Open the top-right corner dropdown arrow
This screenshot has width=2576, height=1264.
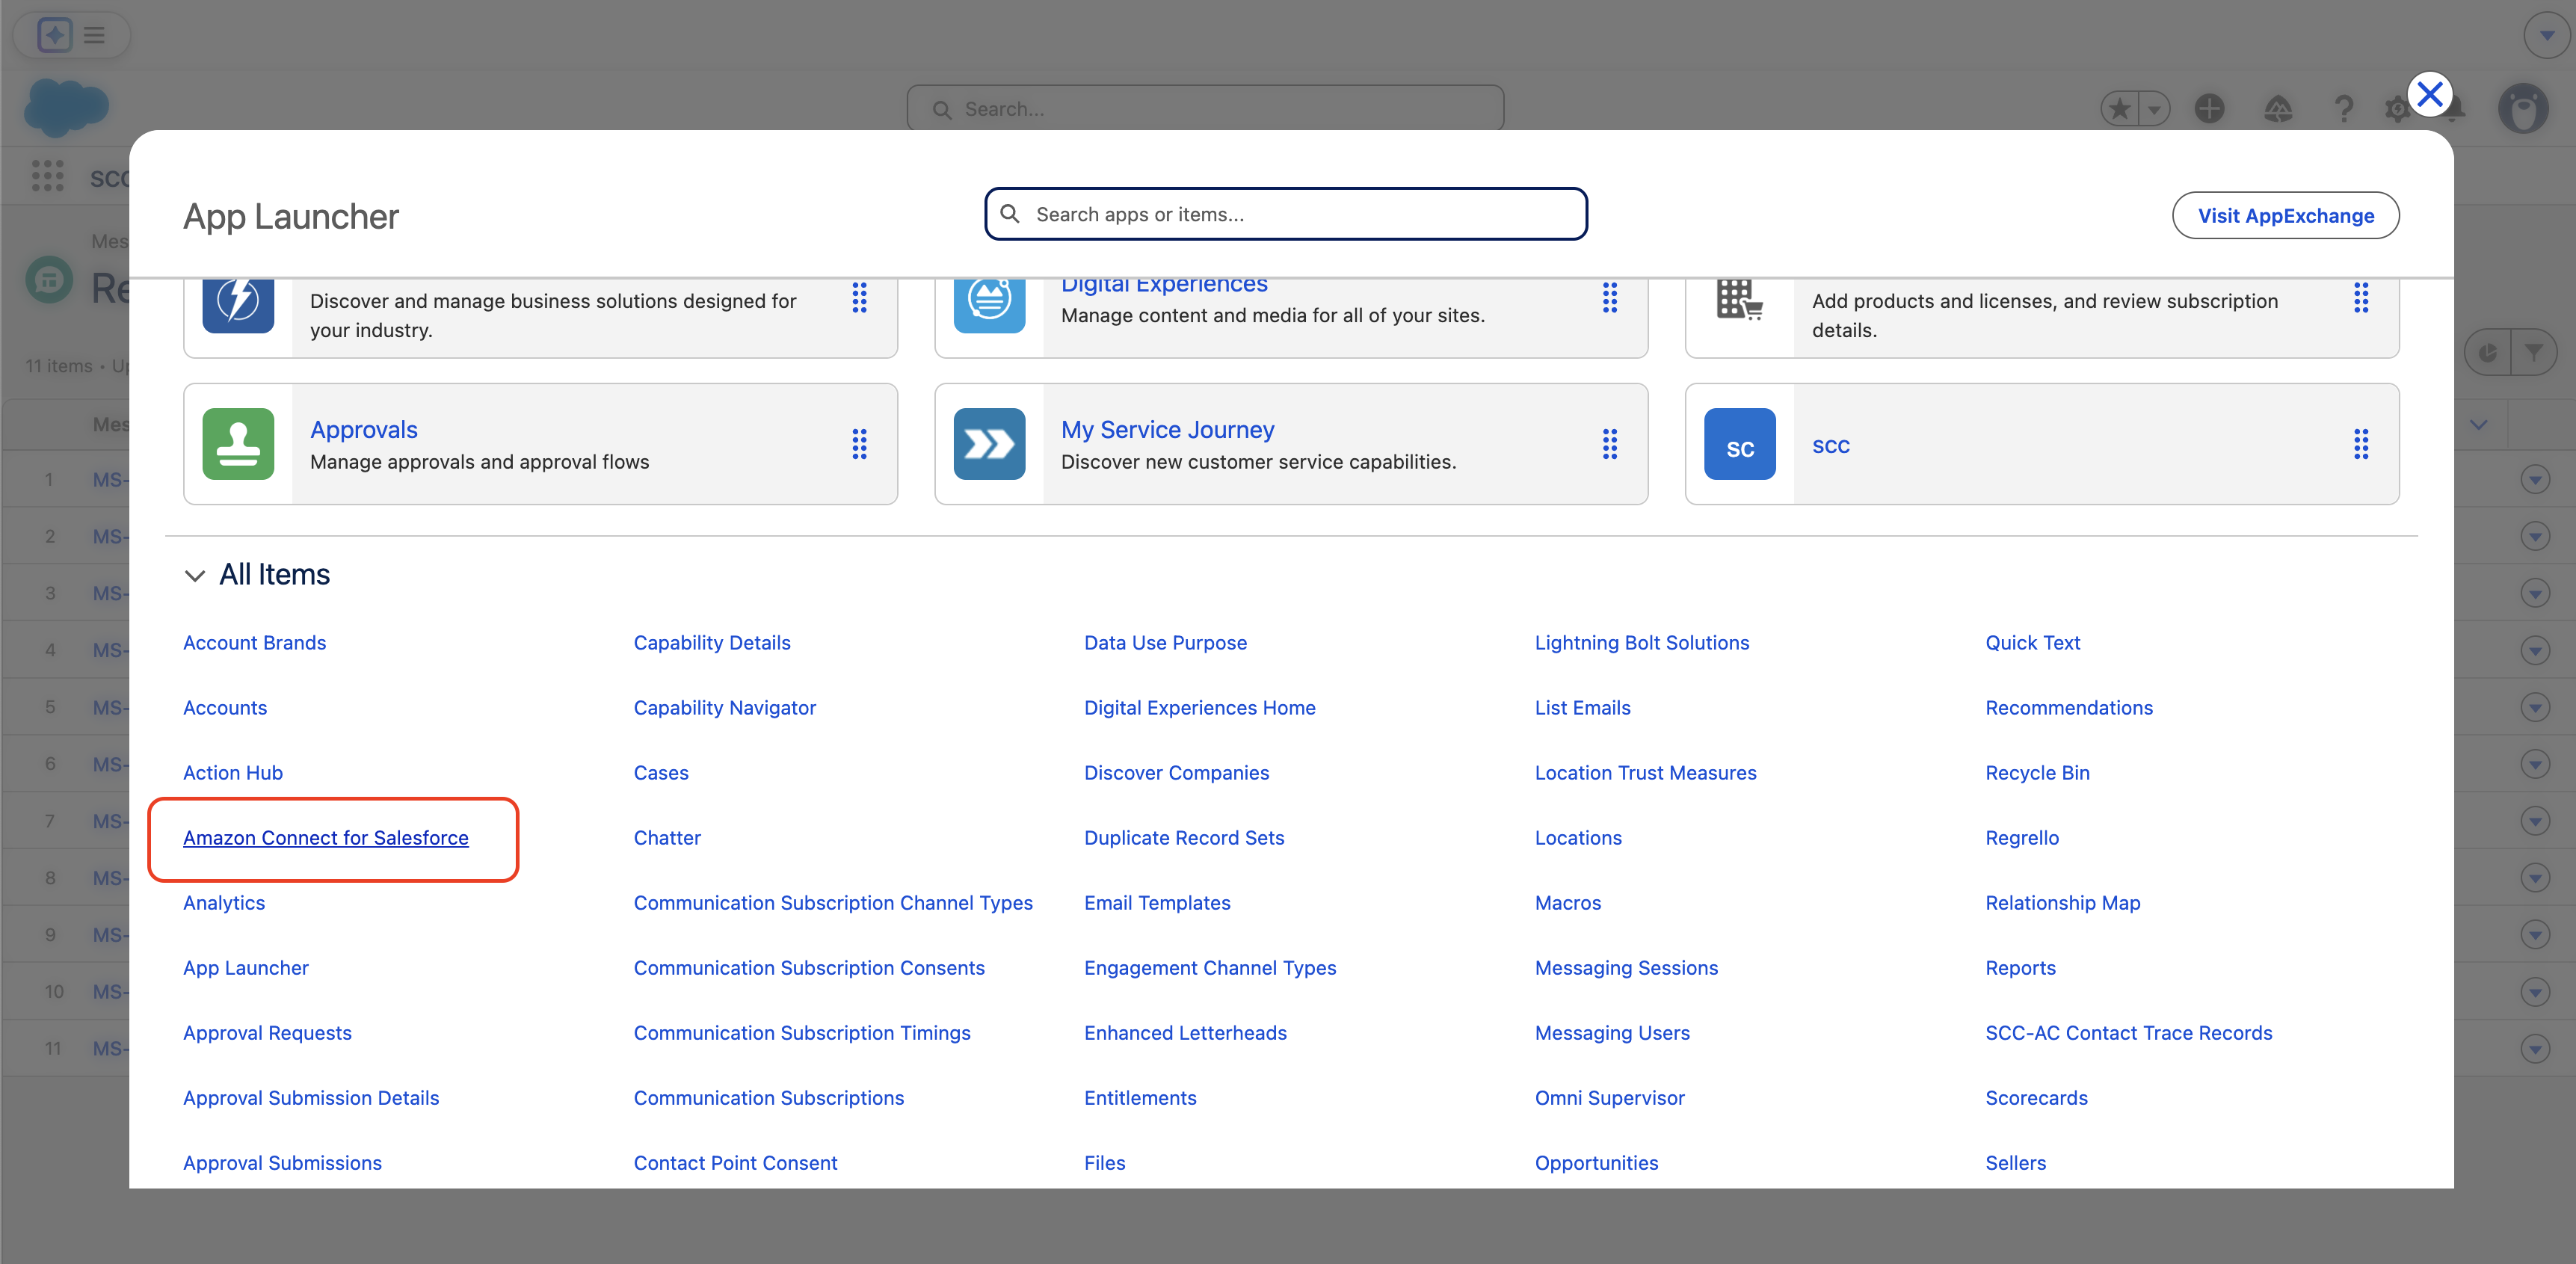(2546, 35)
